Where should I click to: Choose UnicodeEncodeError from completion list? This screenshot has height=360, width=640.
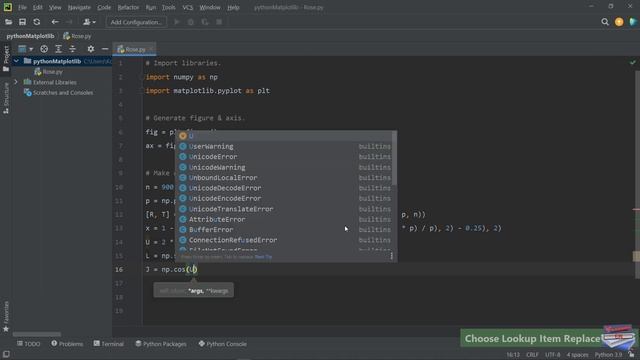[x=285, y=198]
